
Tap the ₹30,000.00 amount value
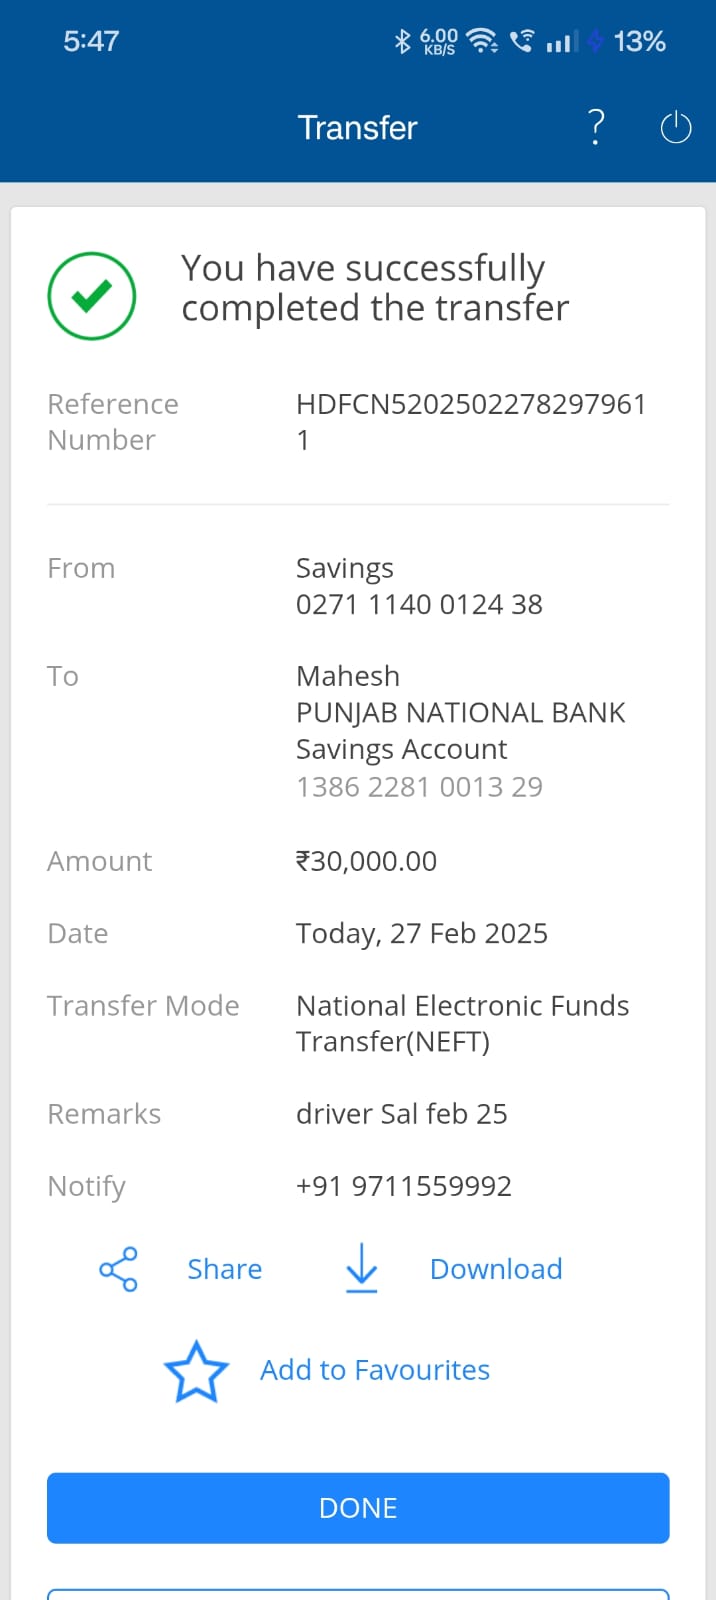click(366, 861)
